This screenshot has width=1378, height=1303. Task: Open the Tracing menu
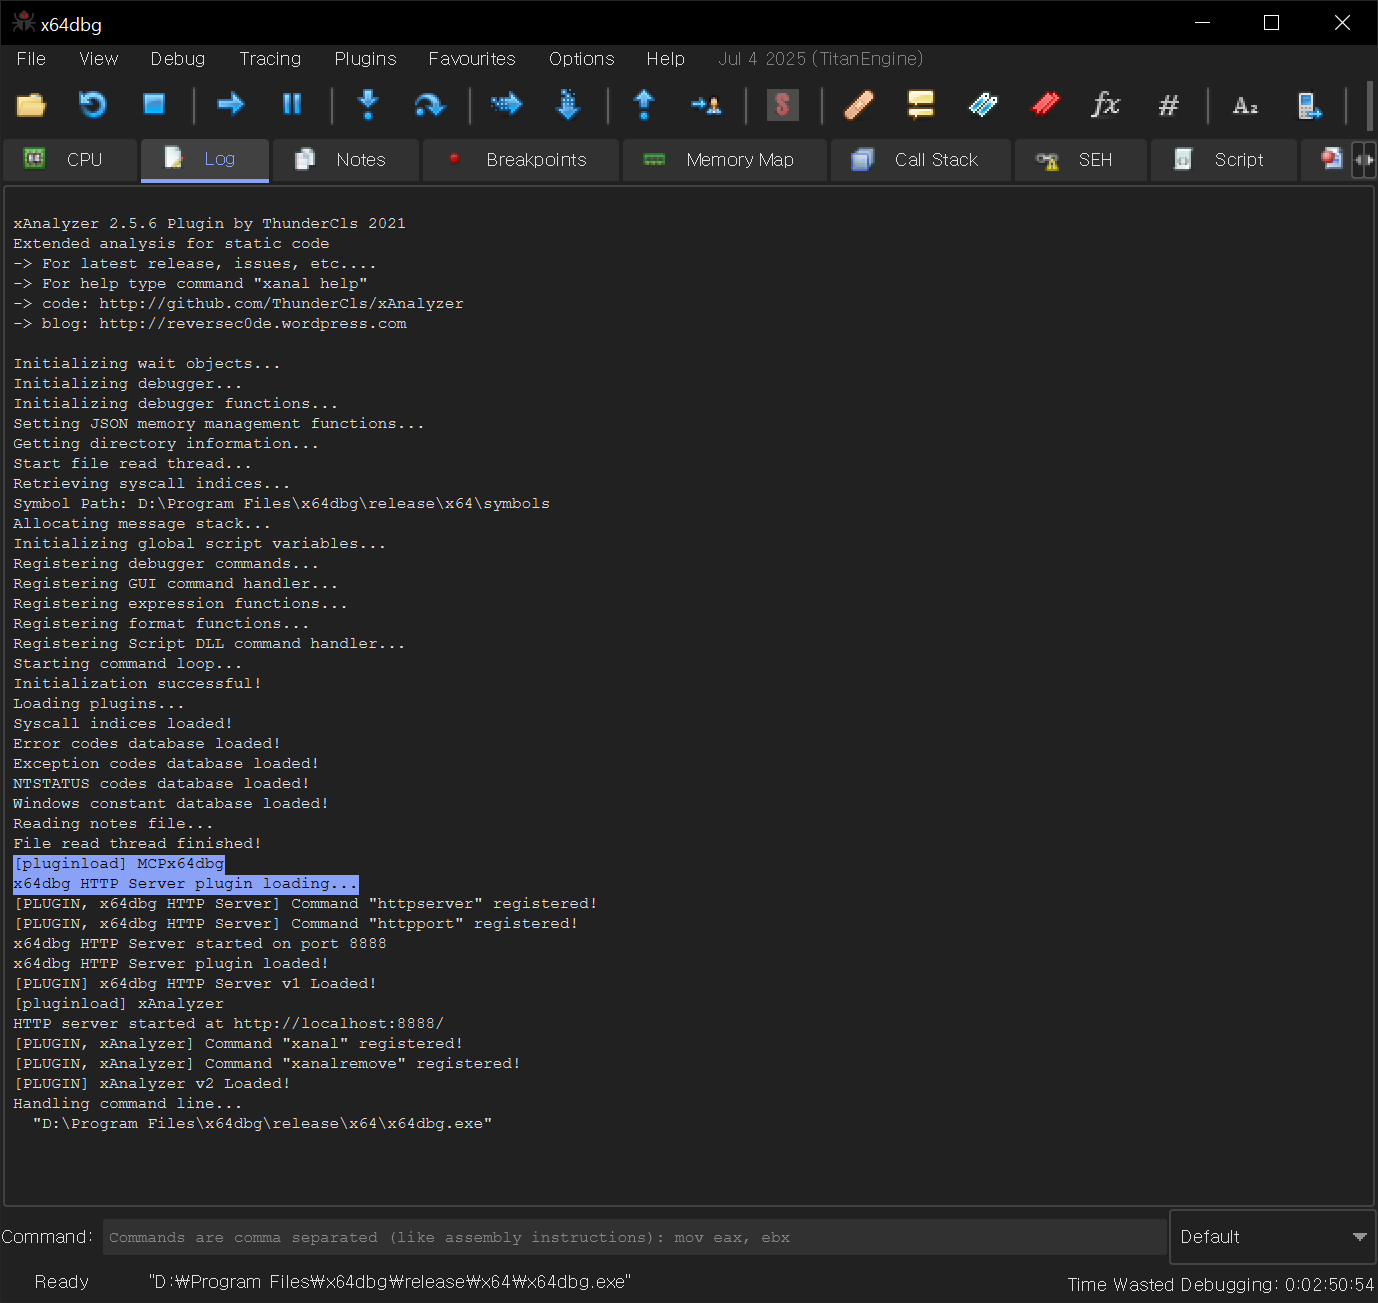click(270, 59)
